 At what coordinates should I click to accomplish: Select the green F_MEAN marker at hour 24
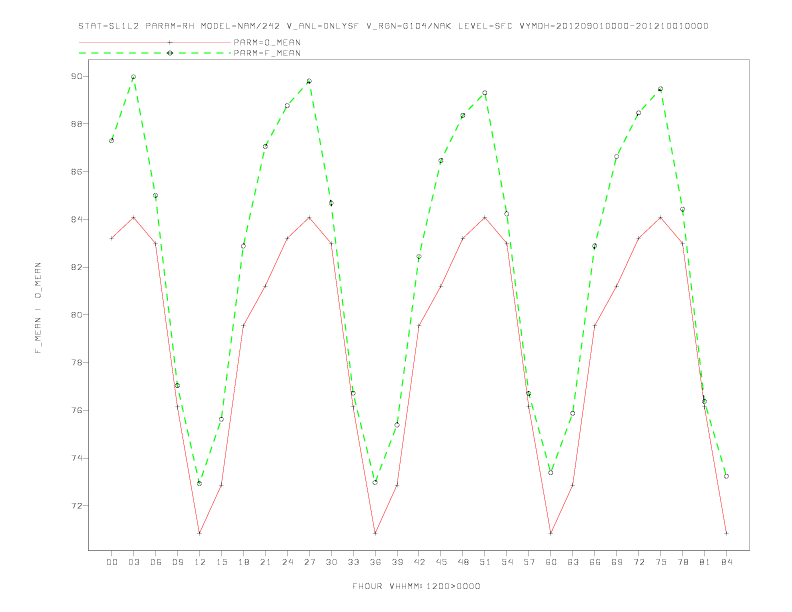coord(287,106)
